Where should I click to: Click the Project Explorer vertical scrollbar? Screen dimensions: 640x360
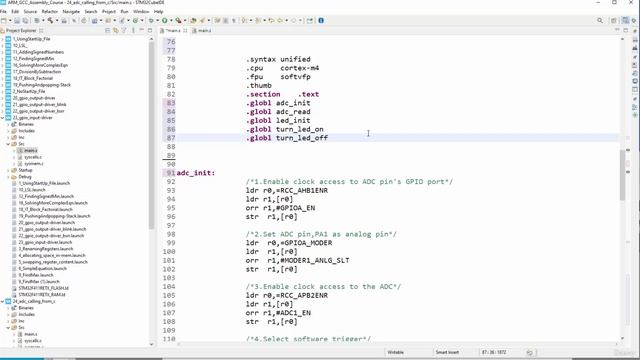[x=151, y=135]
